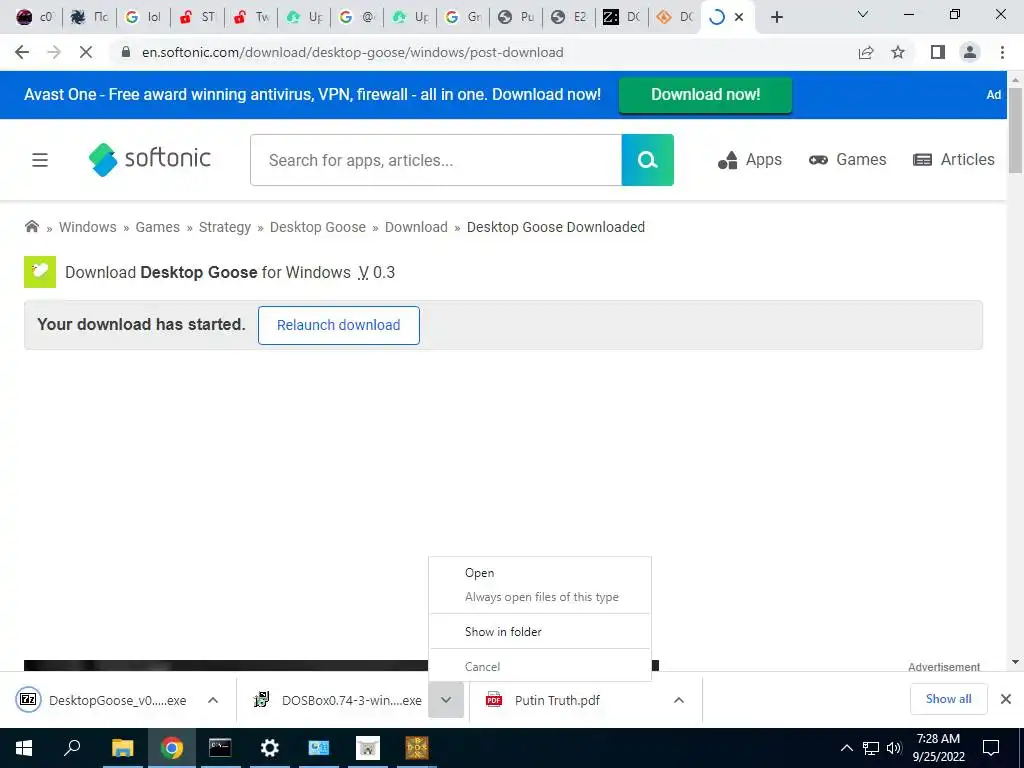Click the Softonic logo

click(150, 159)
